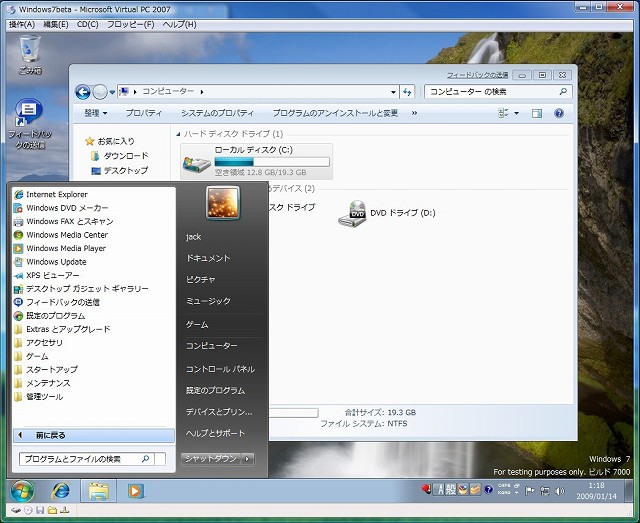Click the arrow after コンピューター in address bar
Image resolution: width=640 pixels, height=523 pixels.
[202, 92]
